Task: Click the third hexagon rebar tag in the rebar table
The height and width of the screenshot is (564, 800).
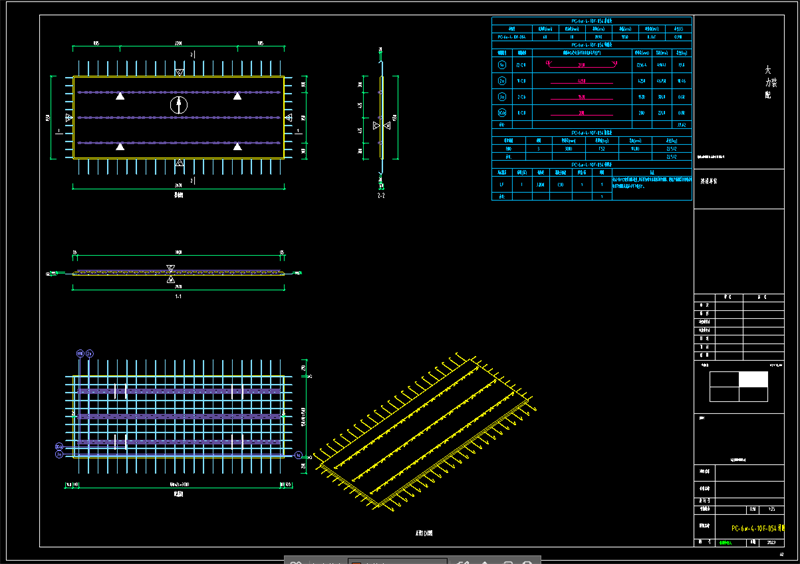Action: 502,96
